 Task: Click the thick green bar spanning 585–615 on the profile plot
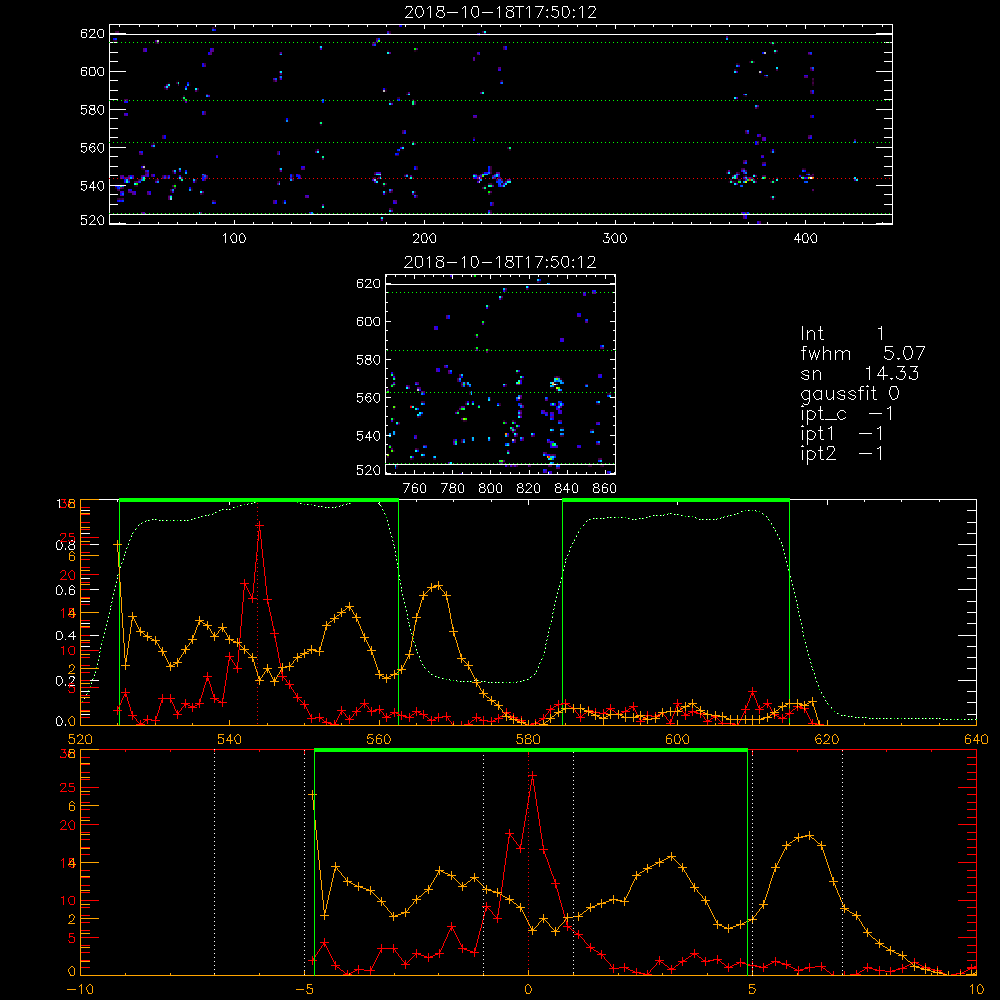[676, 500]
